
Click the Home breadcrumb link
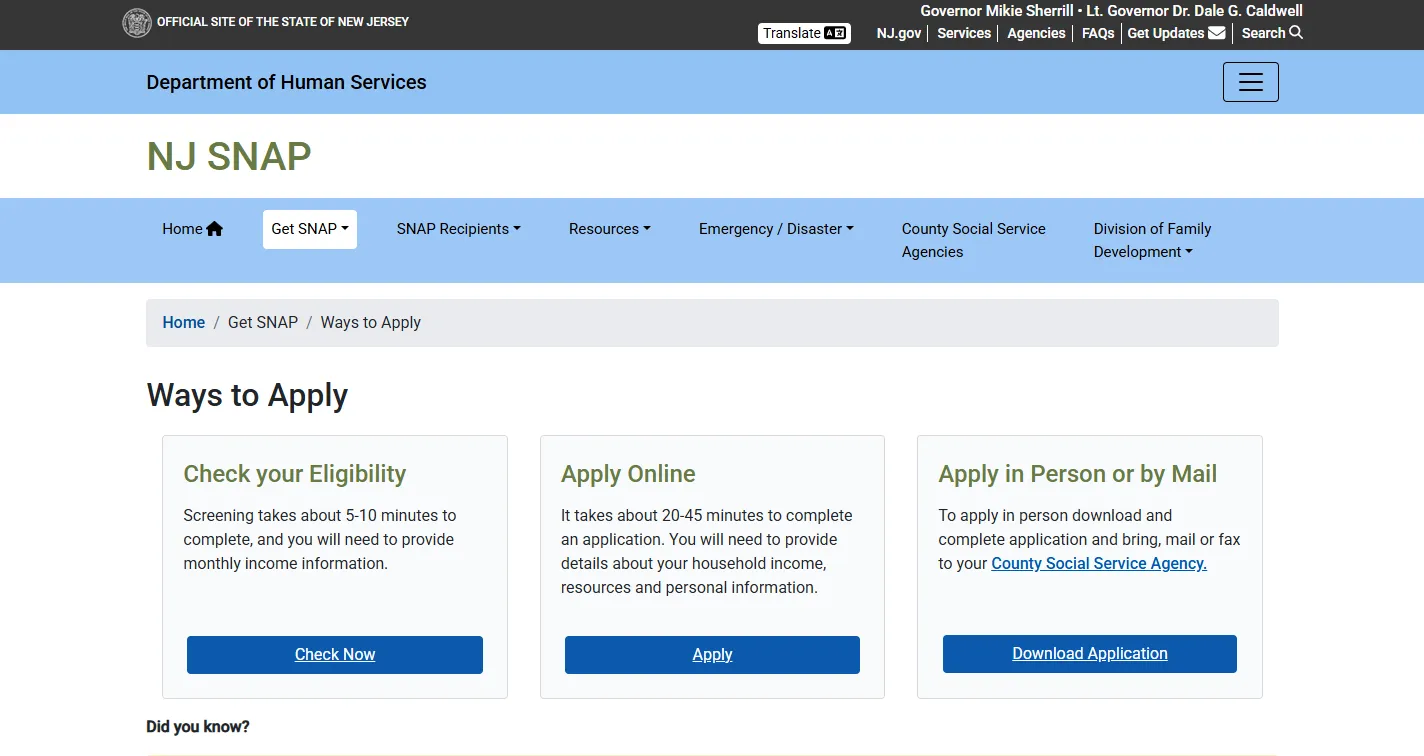(x=184, y=322)
